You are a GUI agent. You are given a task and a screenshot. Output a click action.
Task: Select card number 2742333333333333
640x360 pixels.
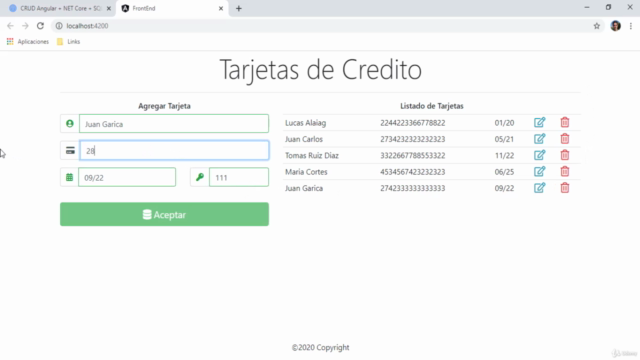pos(413,188)
